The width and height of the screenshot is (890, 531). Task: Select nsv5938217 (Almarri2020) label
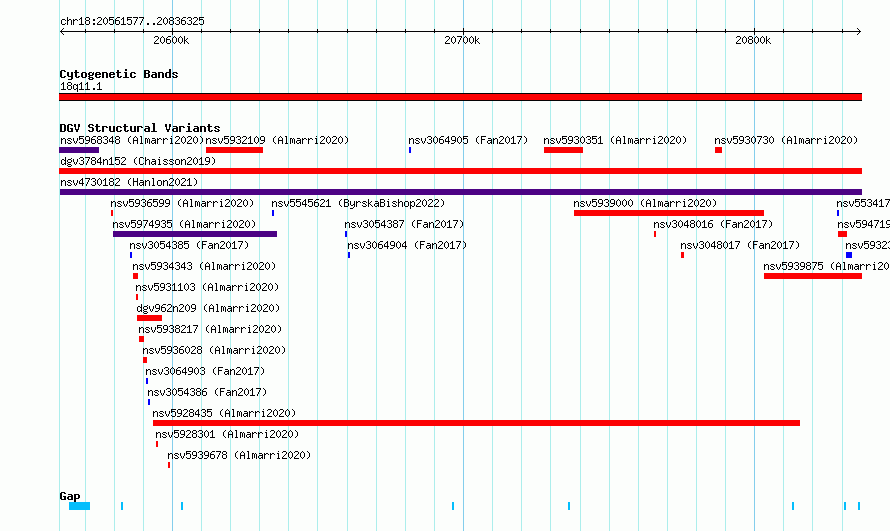(x=210, y=329)
